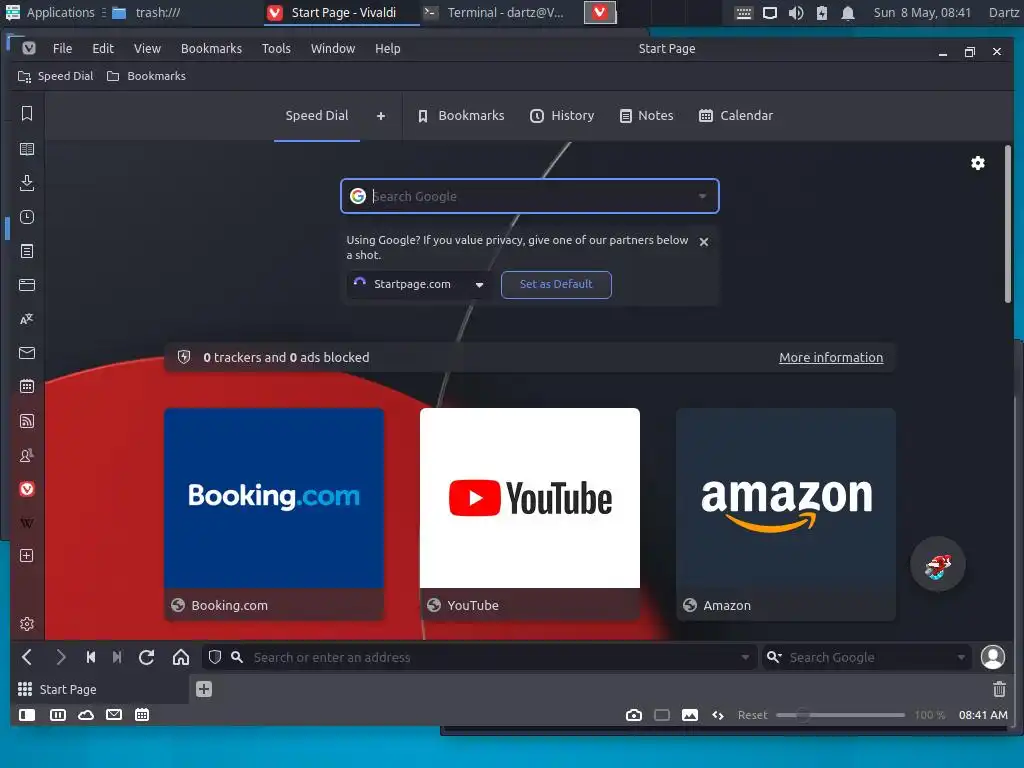The width and height of the screenshot is (1024, 768).
Task: Open the Applications menu in taskbar
Action: pyautogui.click(x=50, y=12)
